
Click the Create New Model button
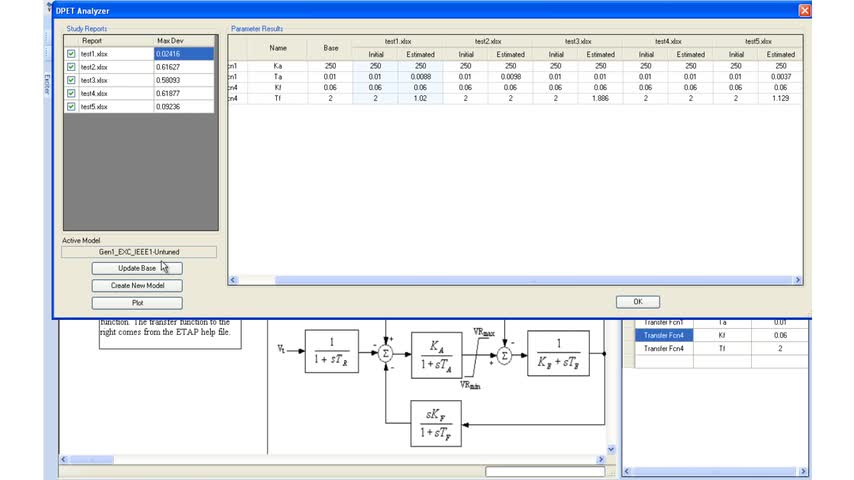point(137,285)
